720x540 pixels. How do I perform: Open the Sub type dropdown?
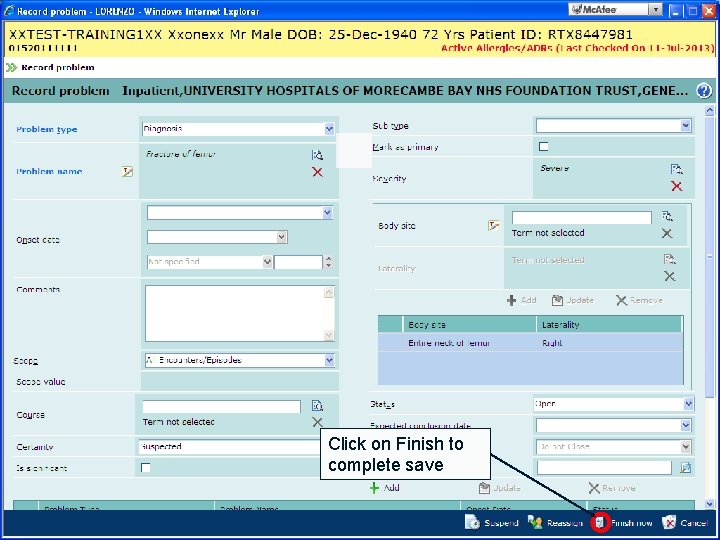click(686, 125)
